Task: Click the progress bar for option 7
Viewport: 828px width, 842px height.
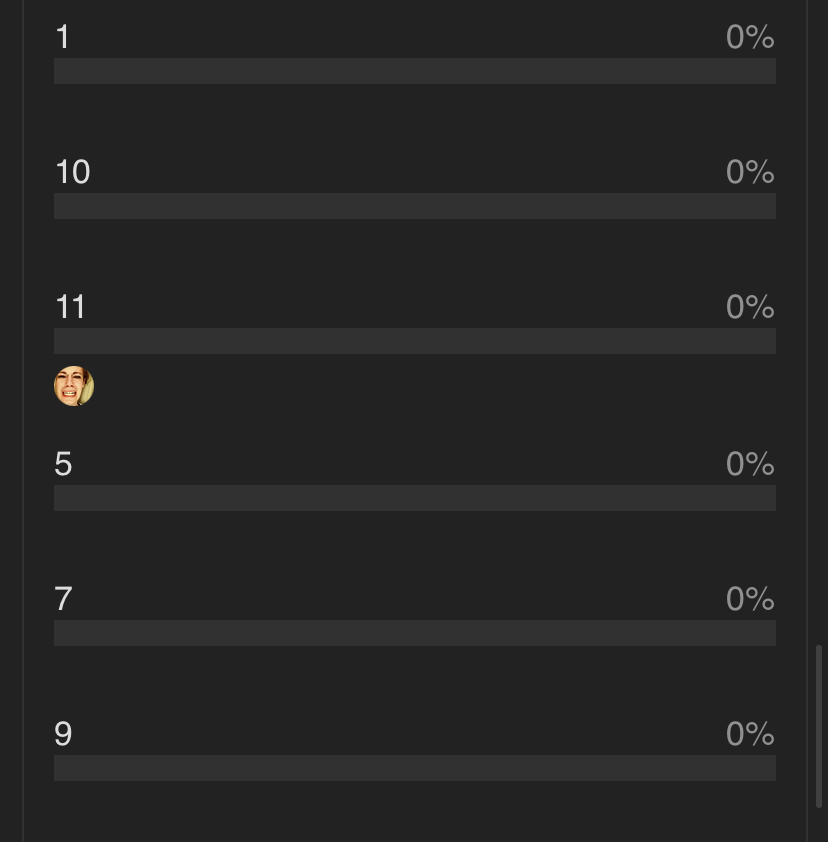Action: [415, 633]
